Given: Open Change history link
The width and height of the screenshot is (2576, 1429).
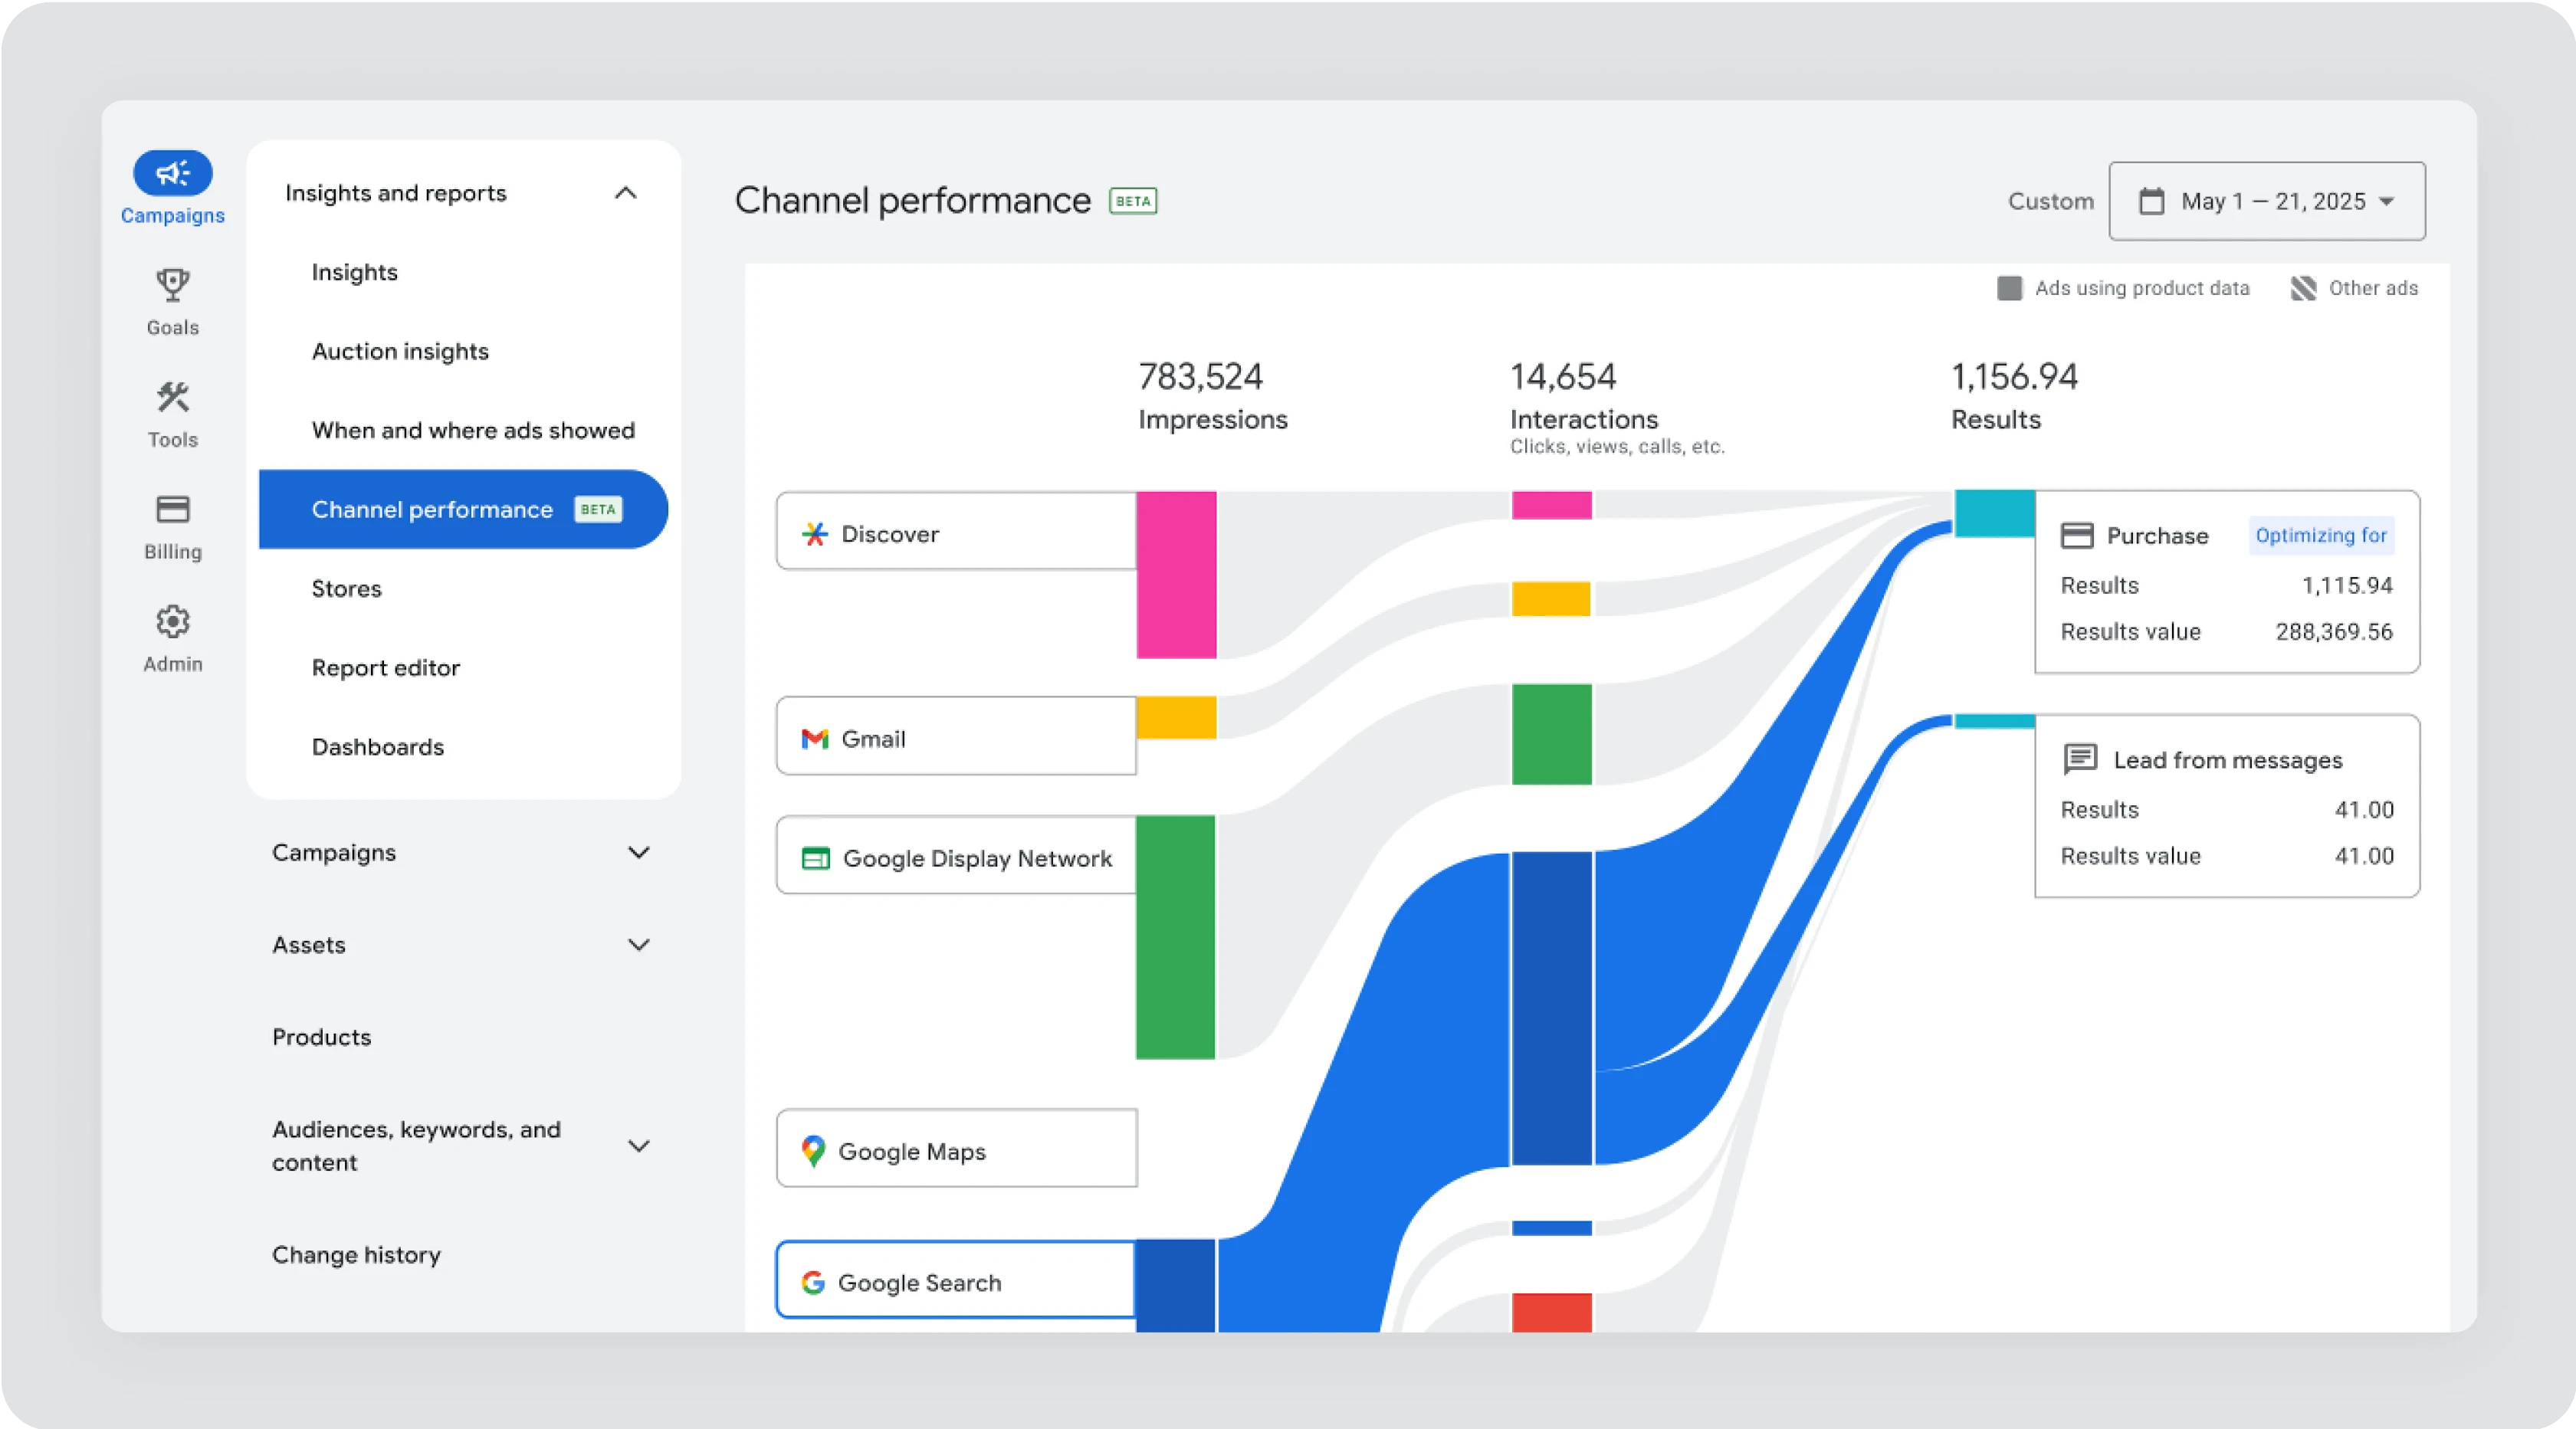Looking at the screenshot, I should point(356,1255).
